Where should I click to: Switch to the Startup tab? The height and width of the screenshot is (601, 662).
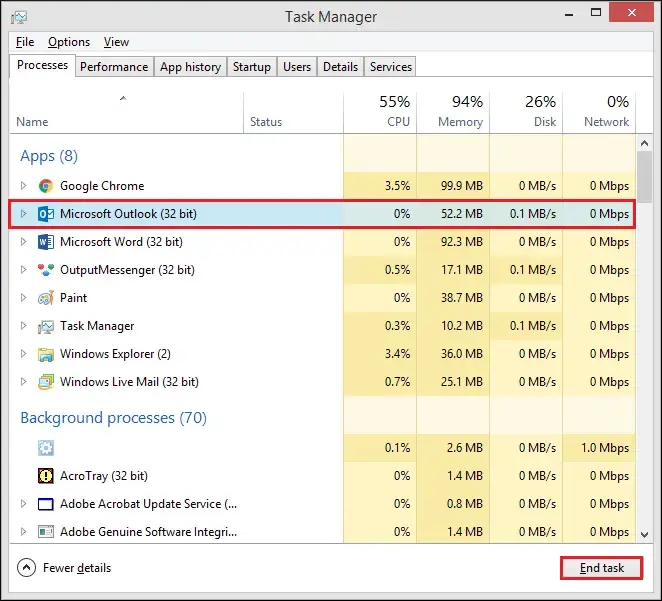point(252,67)
